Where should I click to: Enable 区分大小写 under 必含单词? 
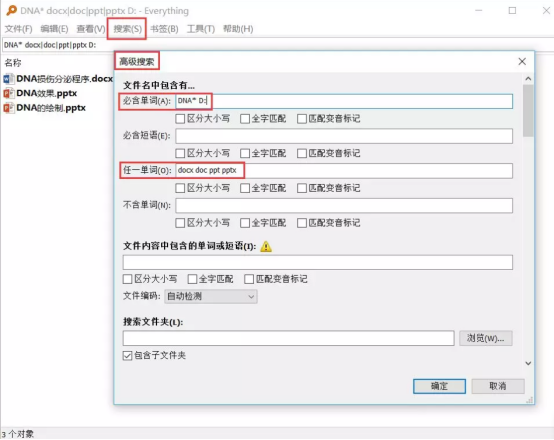point(180,119)
